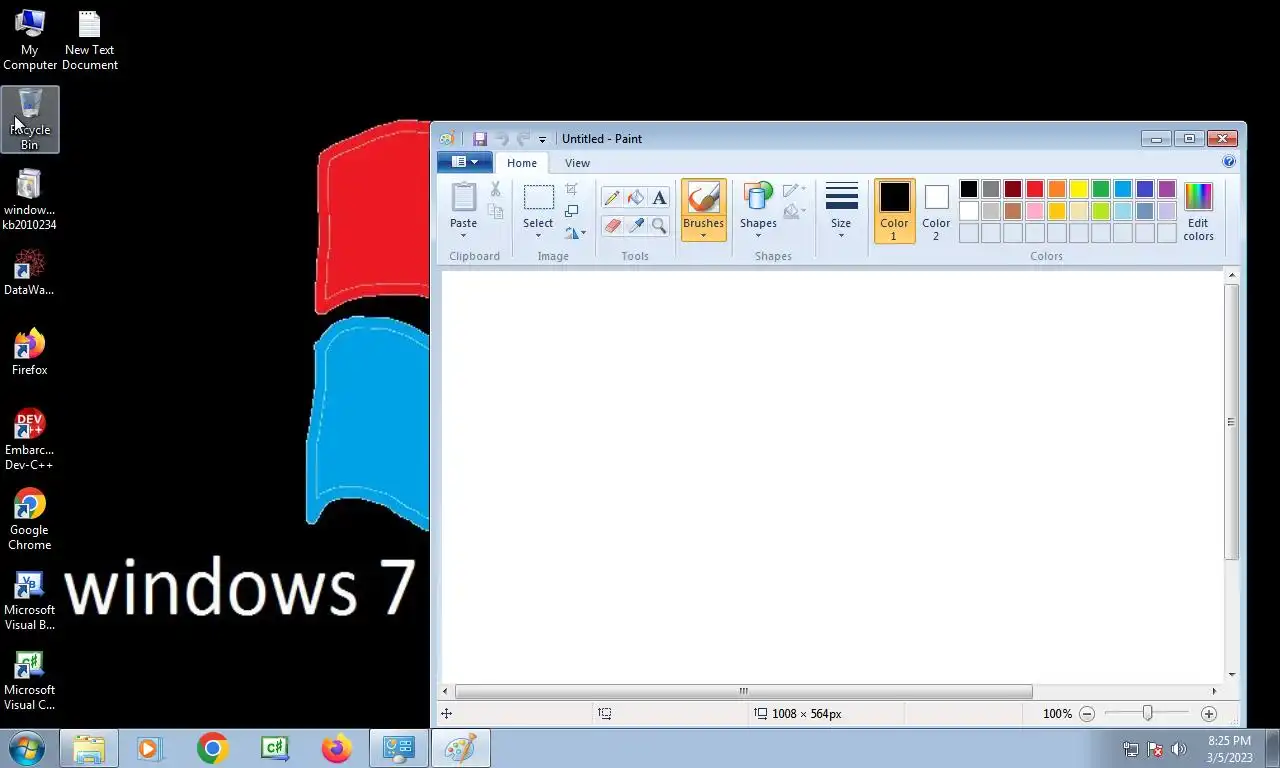This screenshot has width=1280, height=768.
Task: Select the Pencil tool
Action: pos(611,198)
